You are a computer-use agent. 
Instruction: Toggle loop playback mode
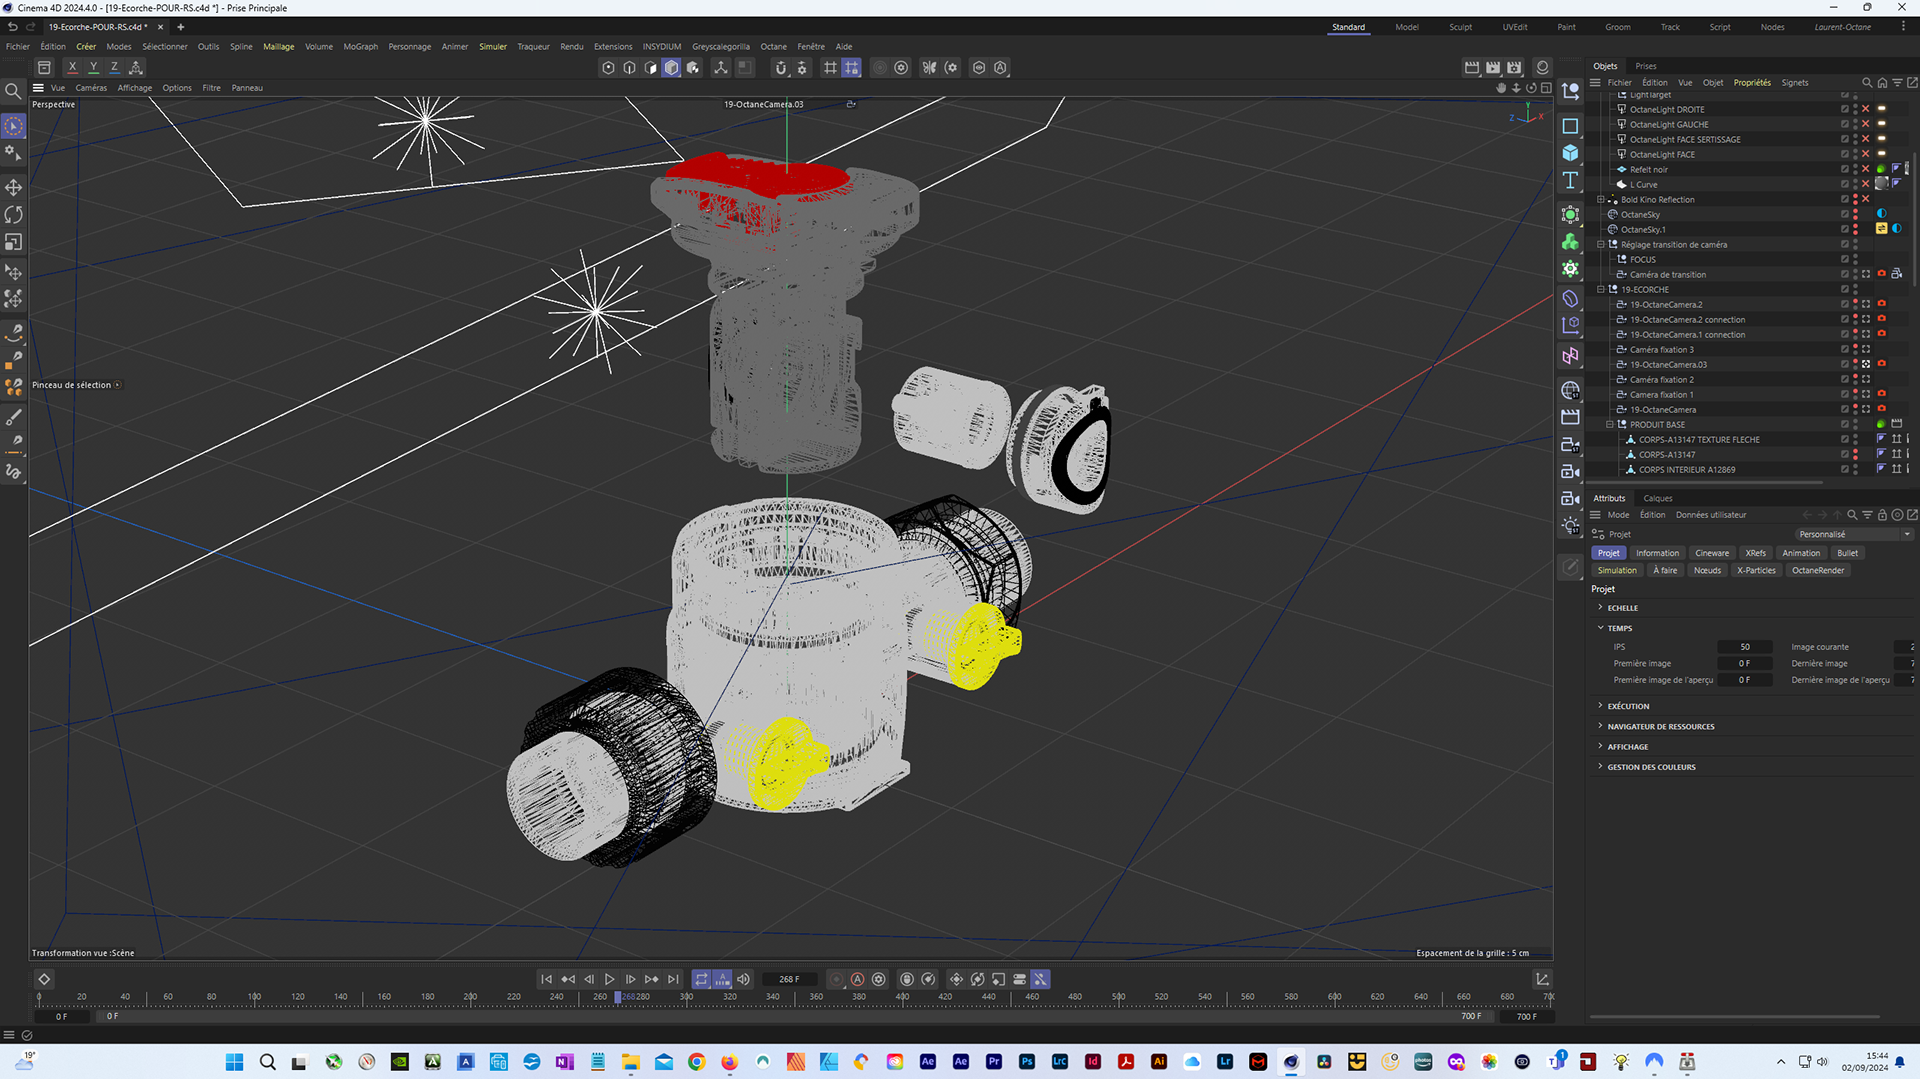(701, 980)
